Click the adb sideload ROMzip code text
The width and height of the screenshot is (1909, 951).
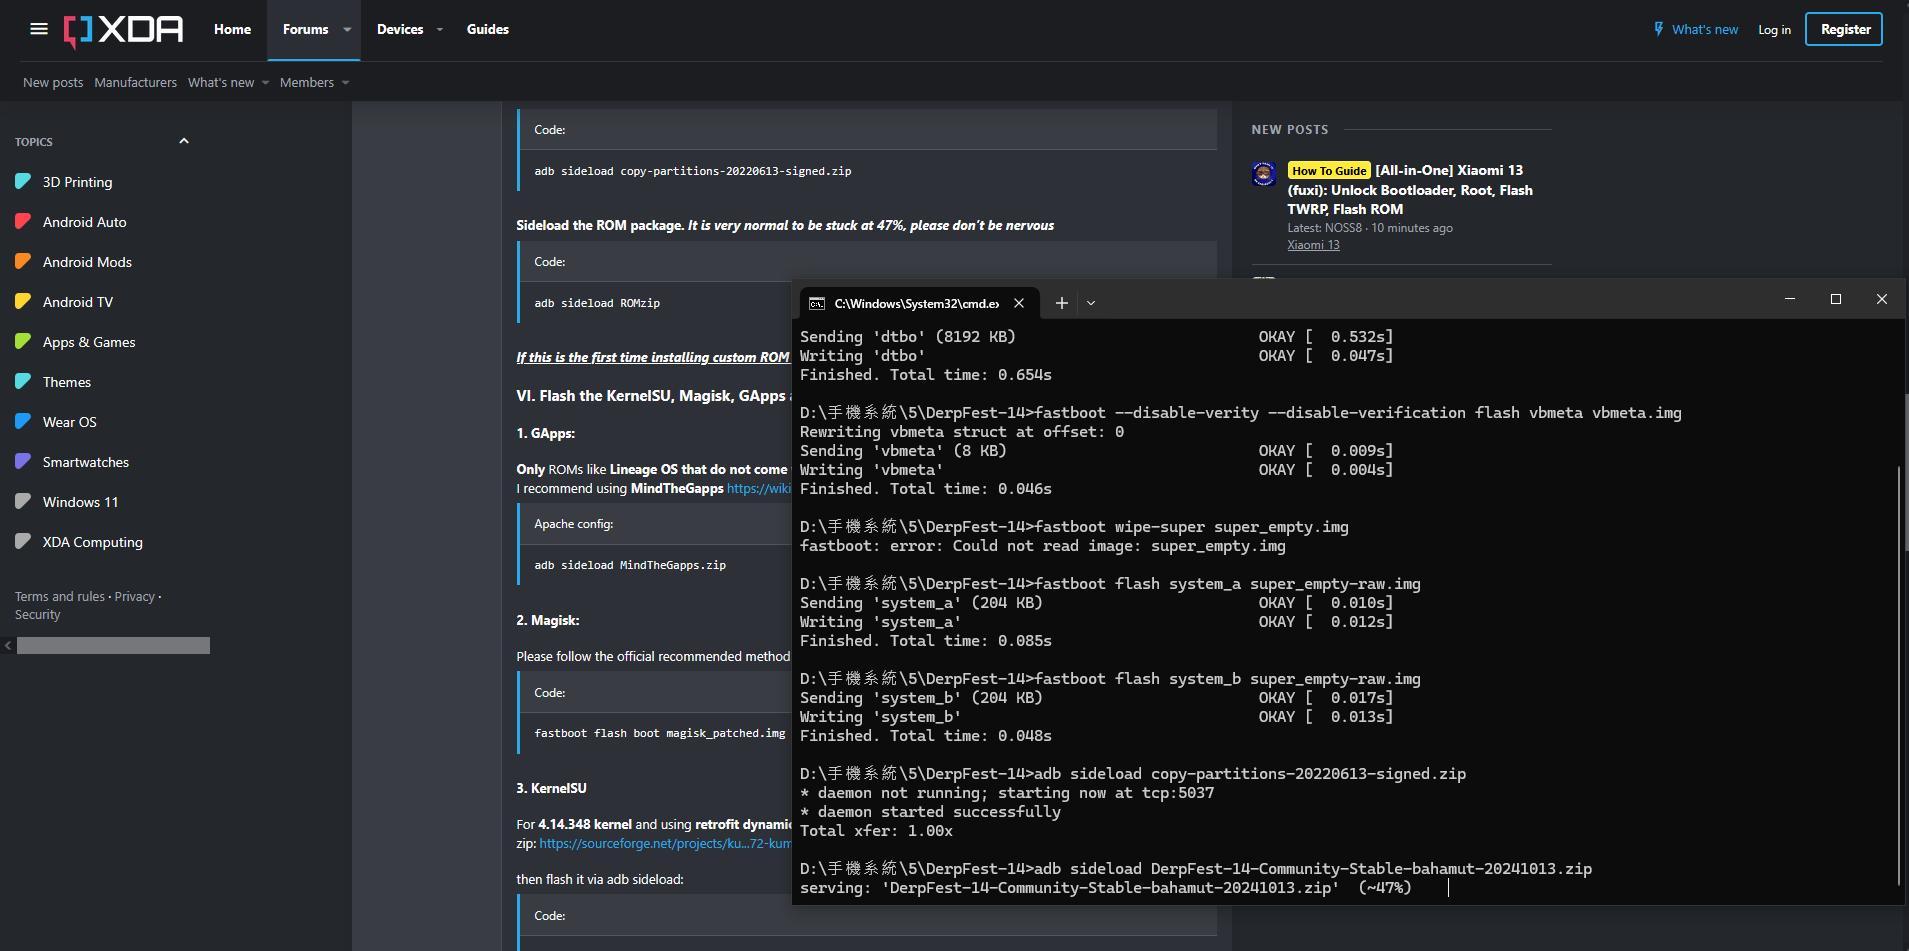click(597, 303)
